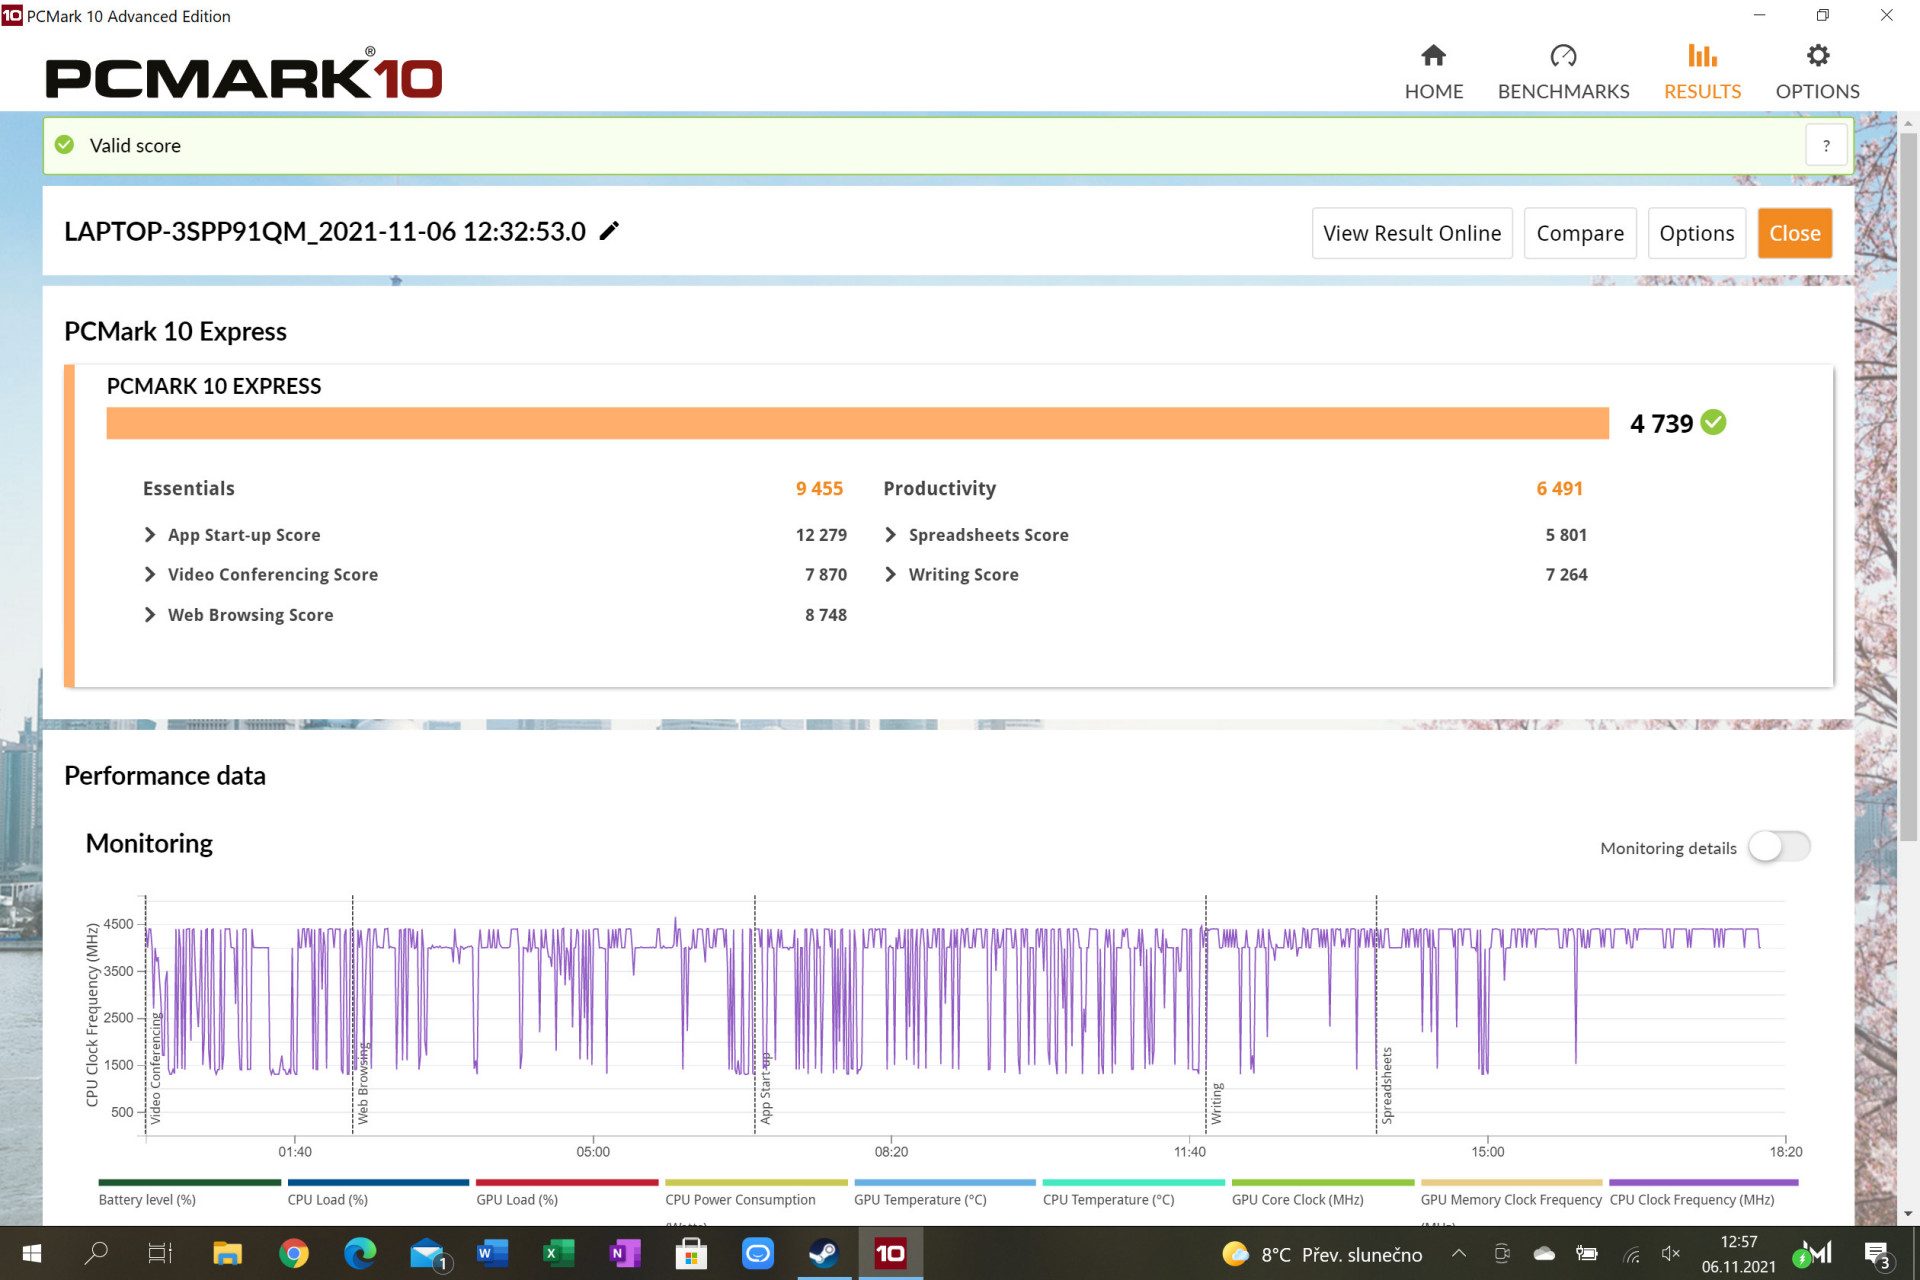This screenshot has height=1280, width=1920.
Task: Click the PCMark 10 taskbar icon
Action: click(x=890, y=1253)
